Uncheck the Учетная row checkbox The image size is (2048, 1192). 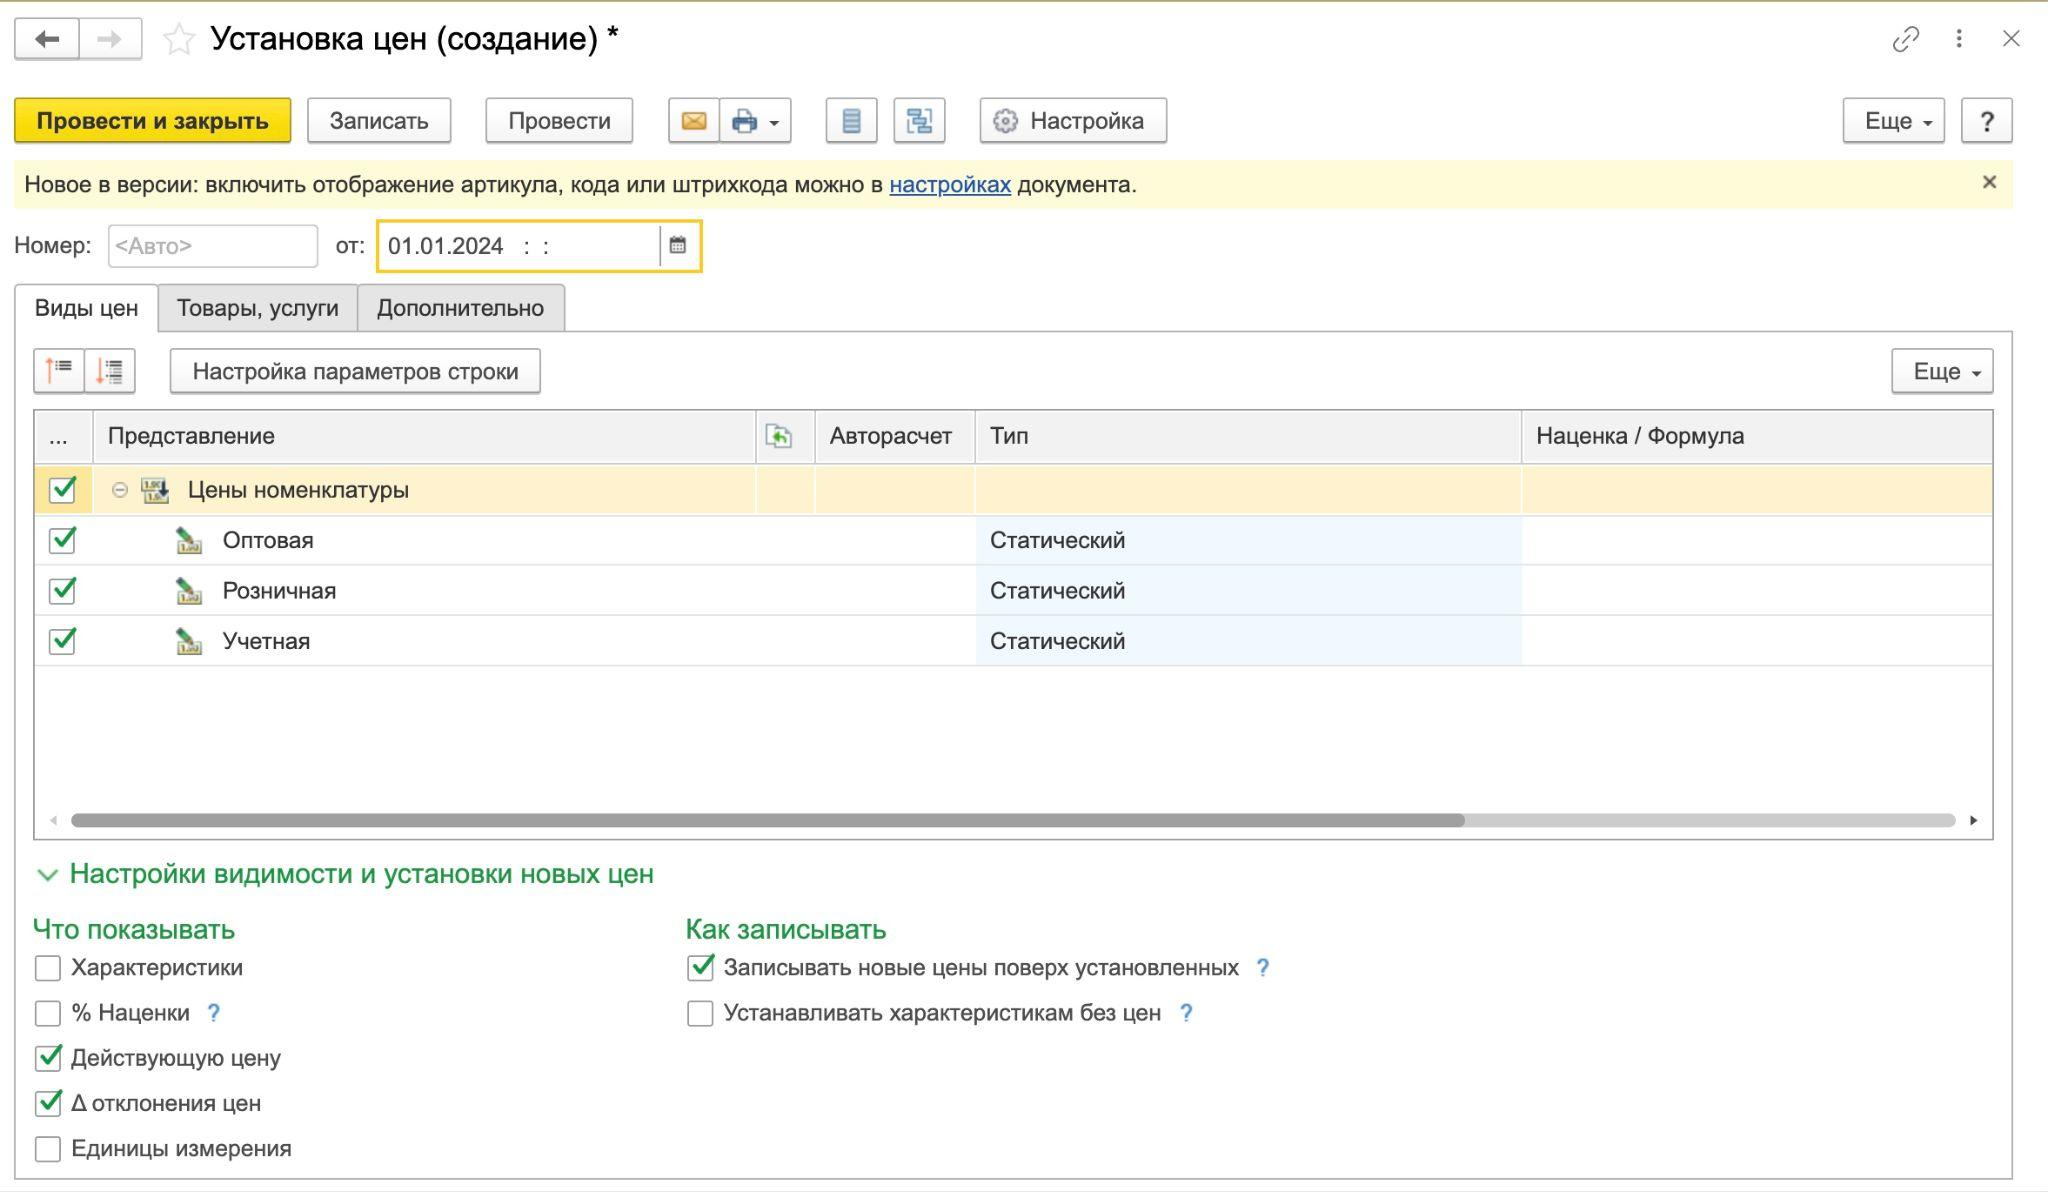tap(63, 641)
